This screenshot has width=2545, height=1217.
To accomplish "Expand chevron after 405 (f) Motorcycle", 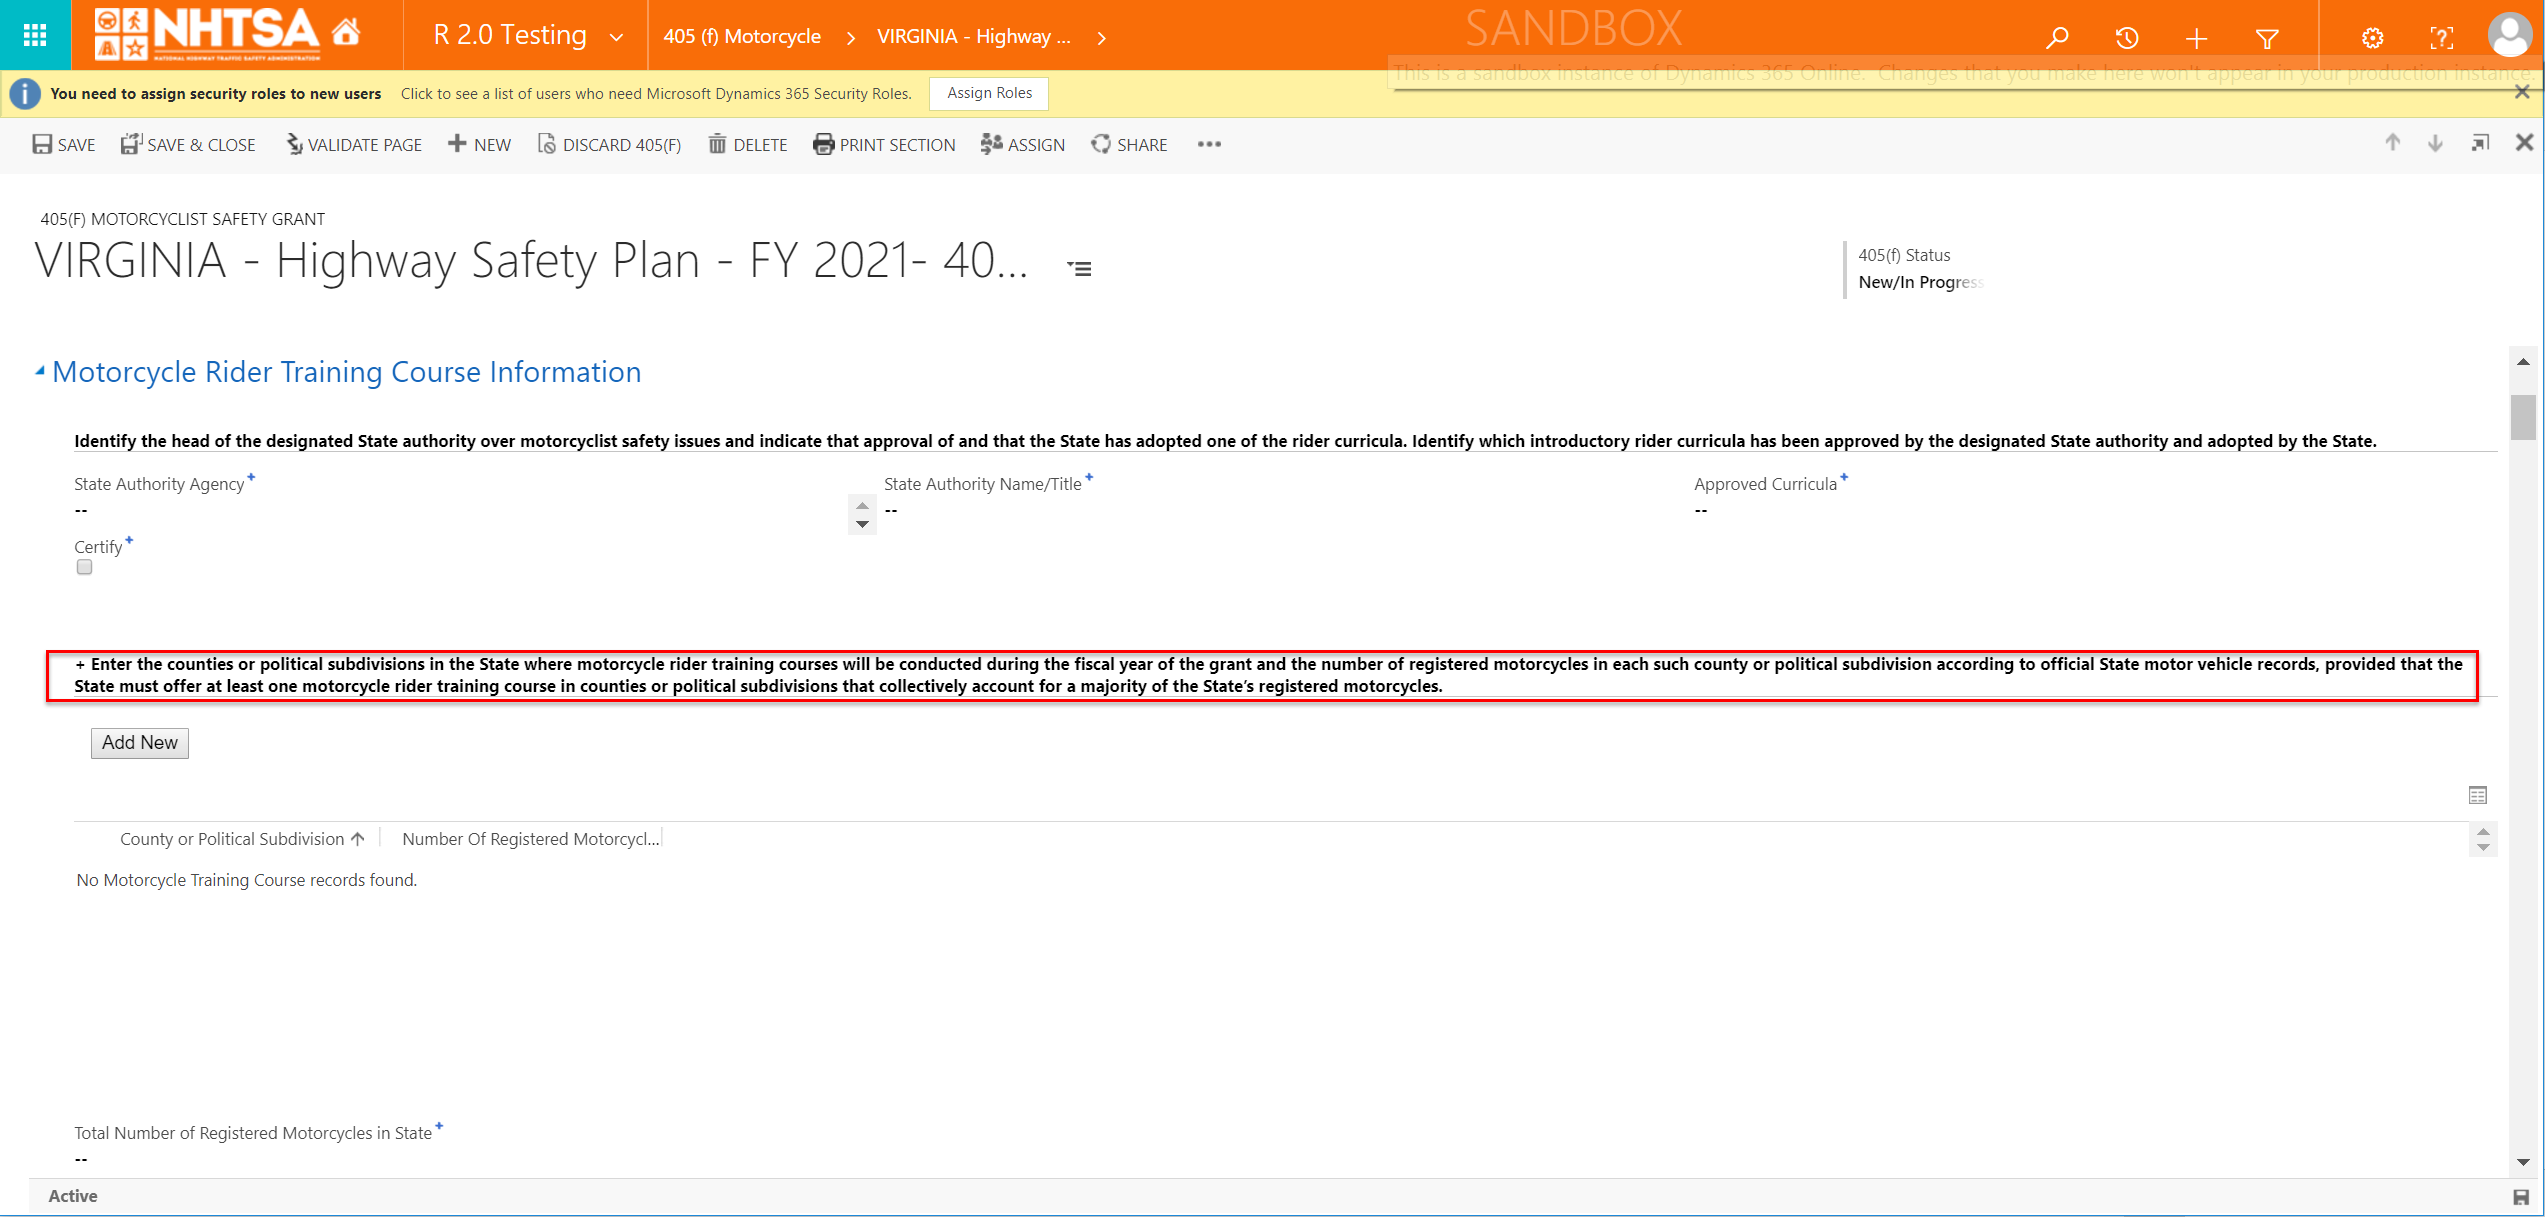I will (850, 37).
